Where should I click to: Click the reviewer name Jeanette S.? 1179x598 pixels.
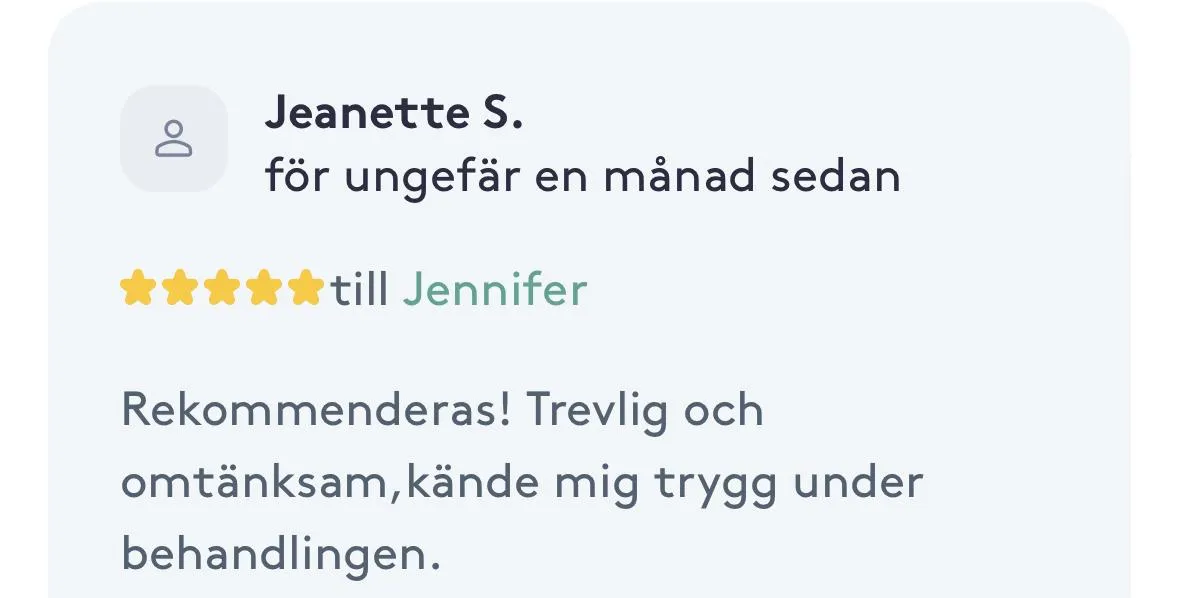click(x=393, y=112)
